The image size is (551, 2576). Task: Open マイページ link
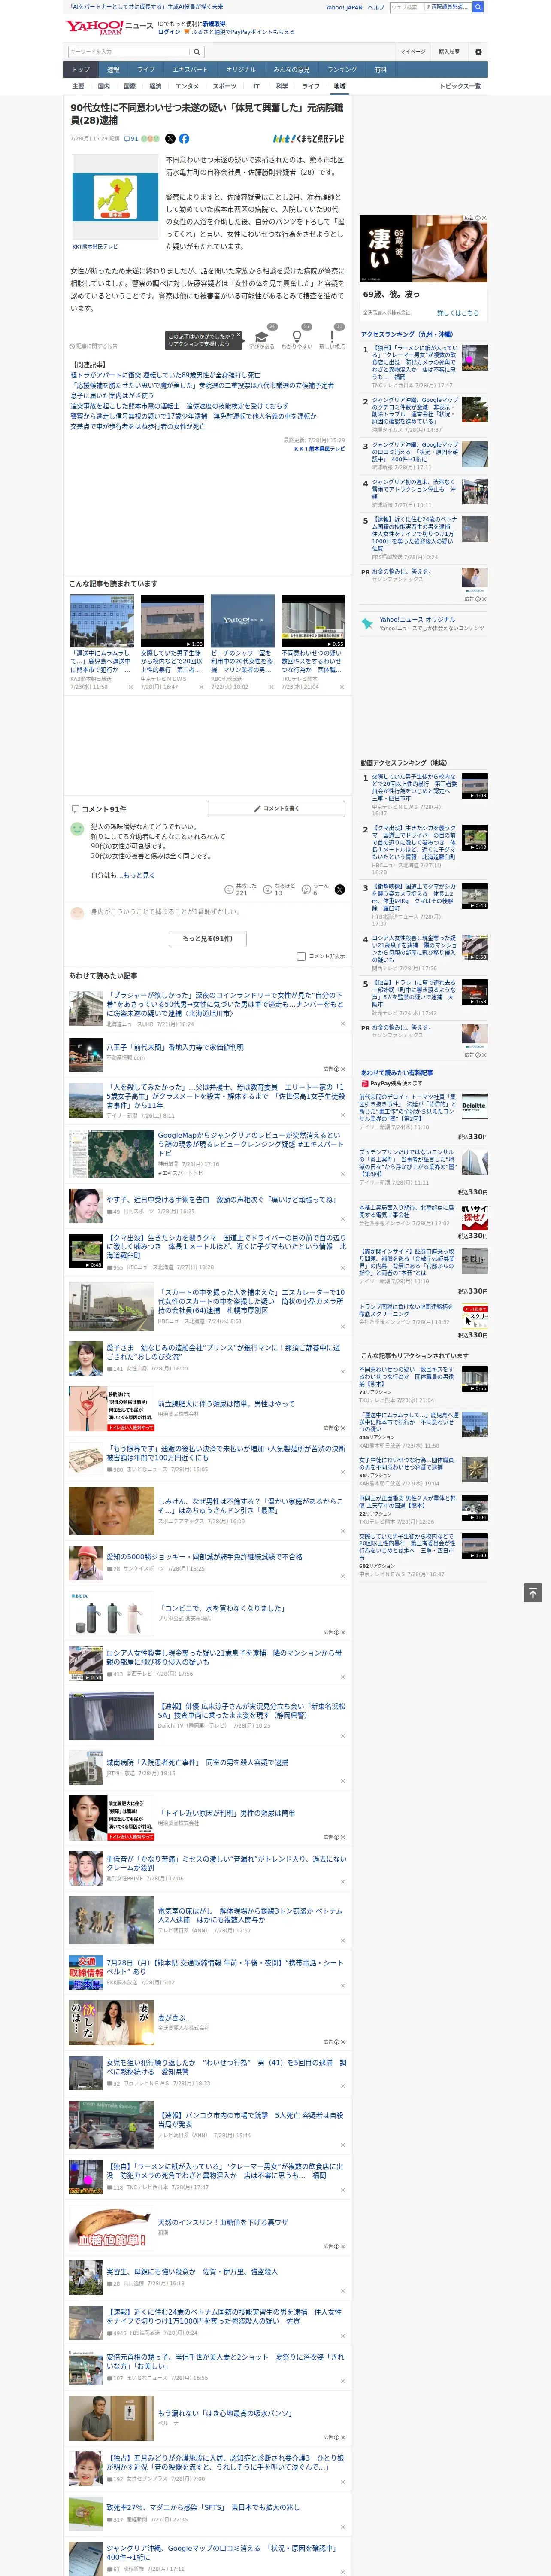click(413, 52)
